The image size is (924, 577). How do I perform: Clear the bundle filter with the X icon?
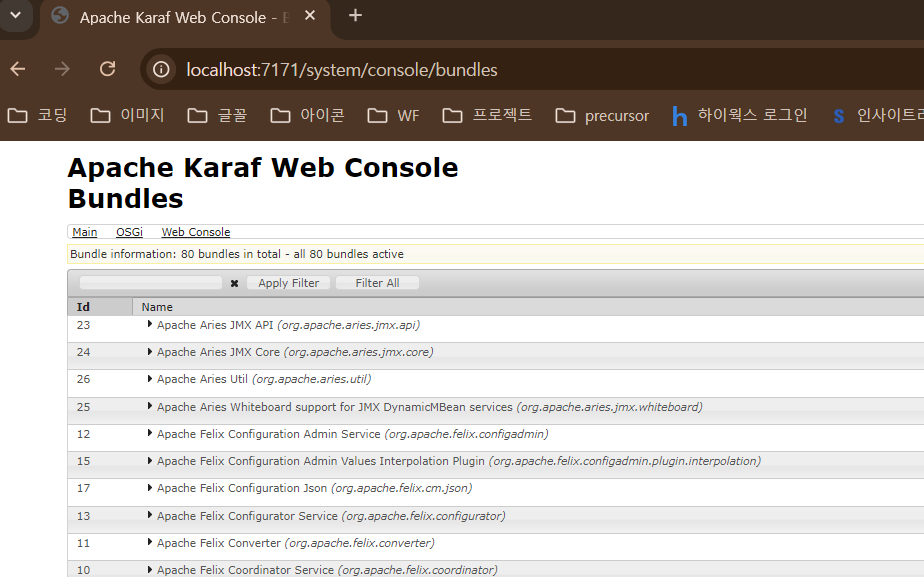[x=235, y=283]
